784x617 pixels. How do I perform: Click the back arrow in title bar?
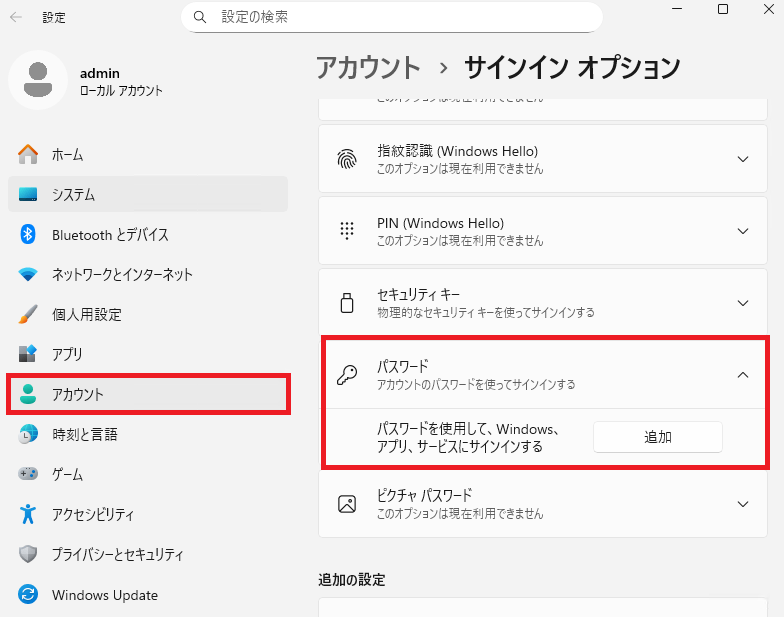[x=17, y=17]
